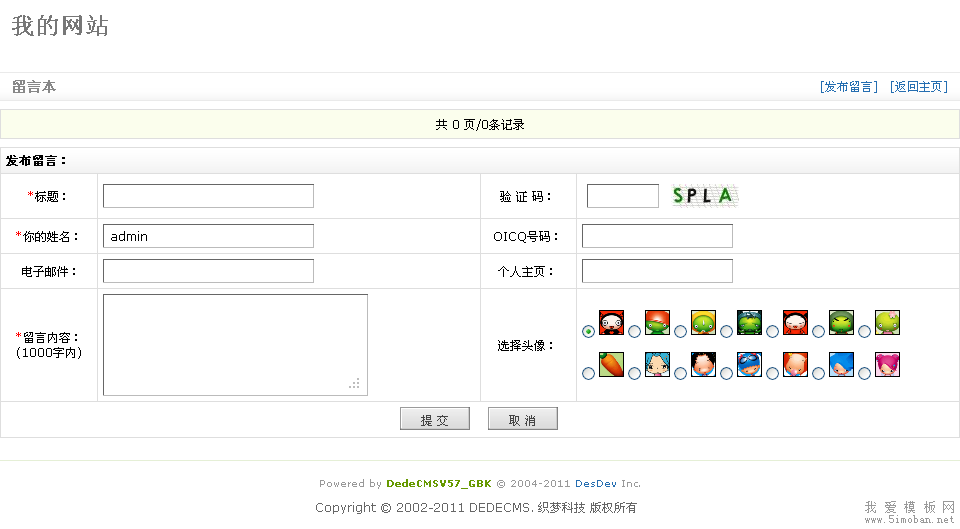
Task: Click the carrot avatar image
Action: 611,364
